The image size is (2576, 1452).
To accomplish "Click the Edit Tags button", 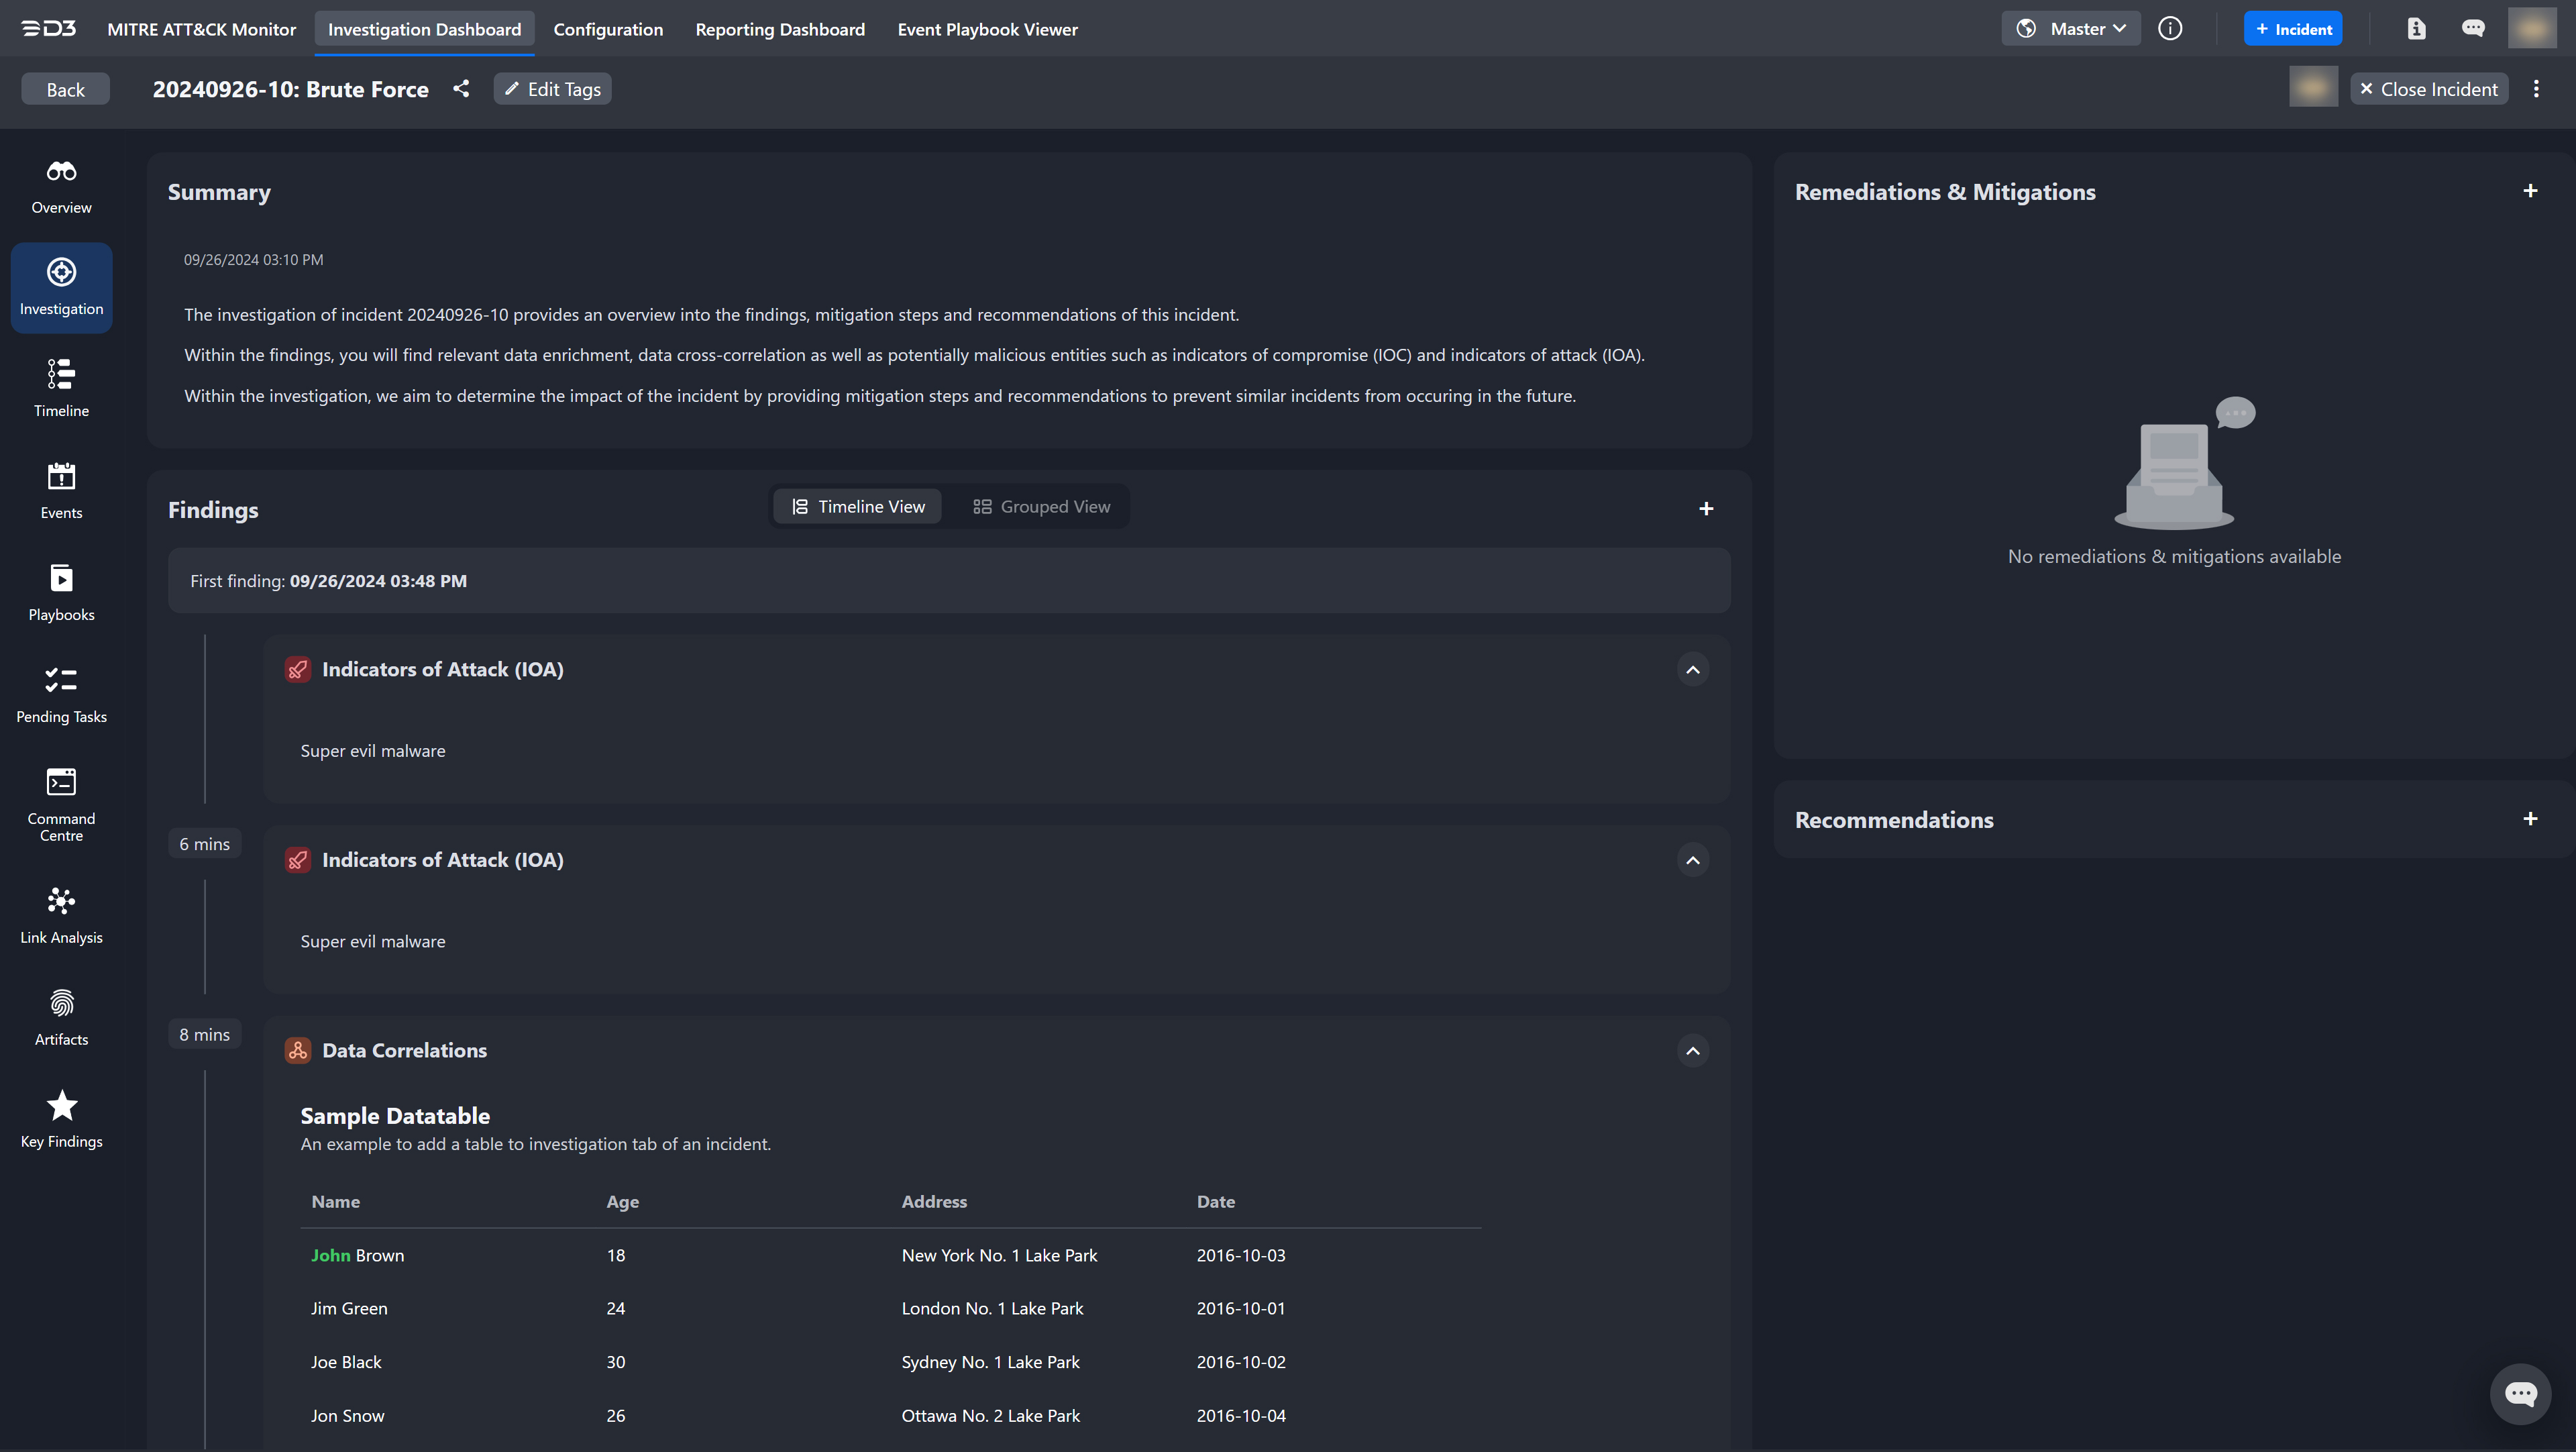I will click(552, 89).
